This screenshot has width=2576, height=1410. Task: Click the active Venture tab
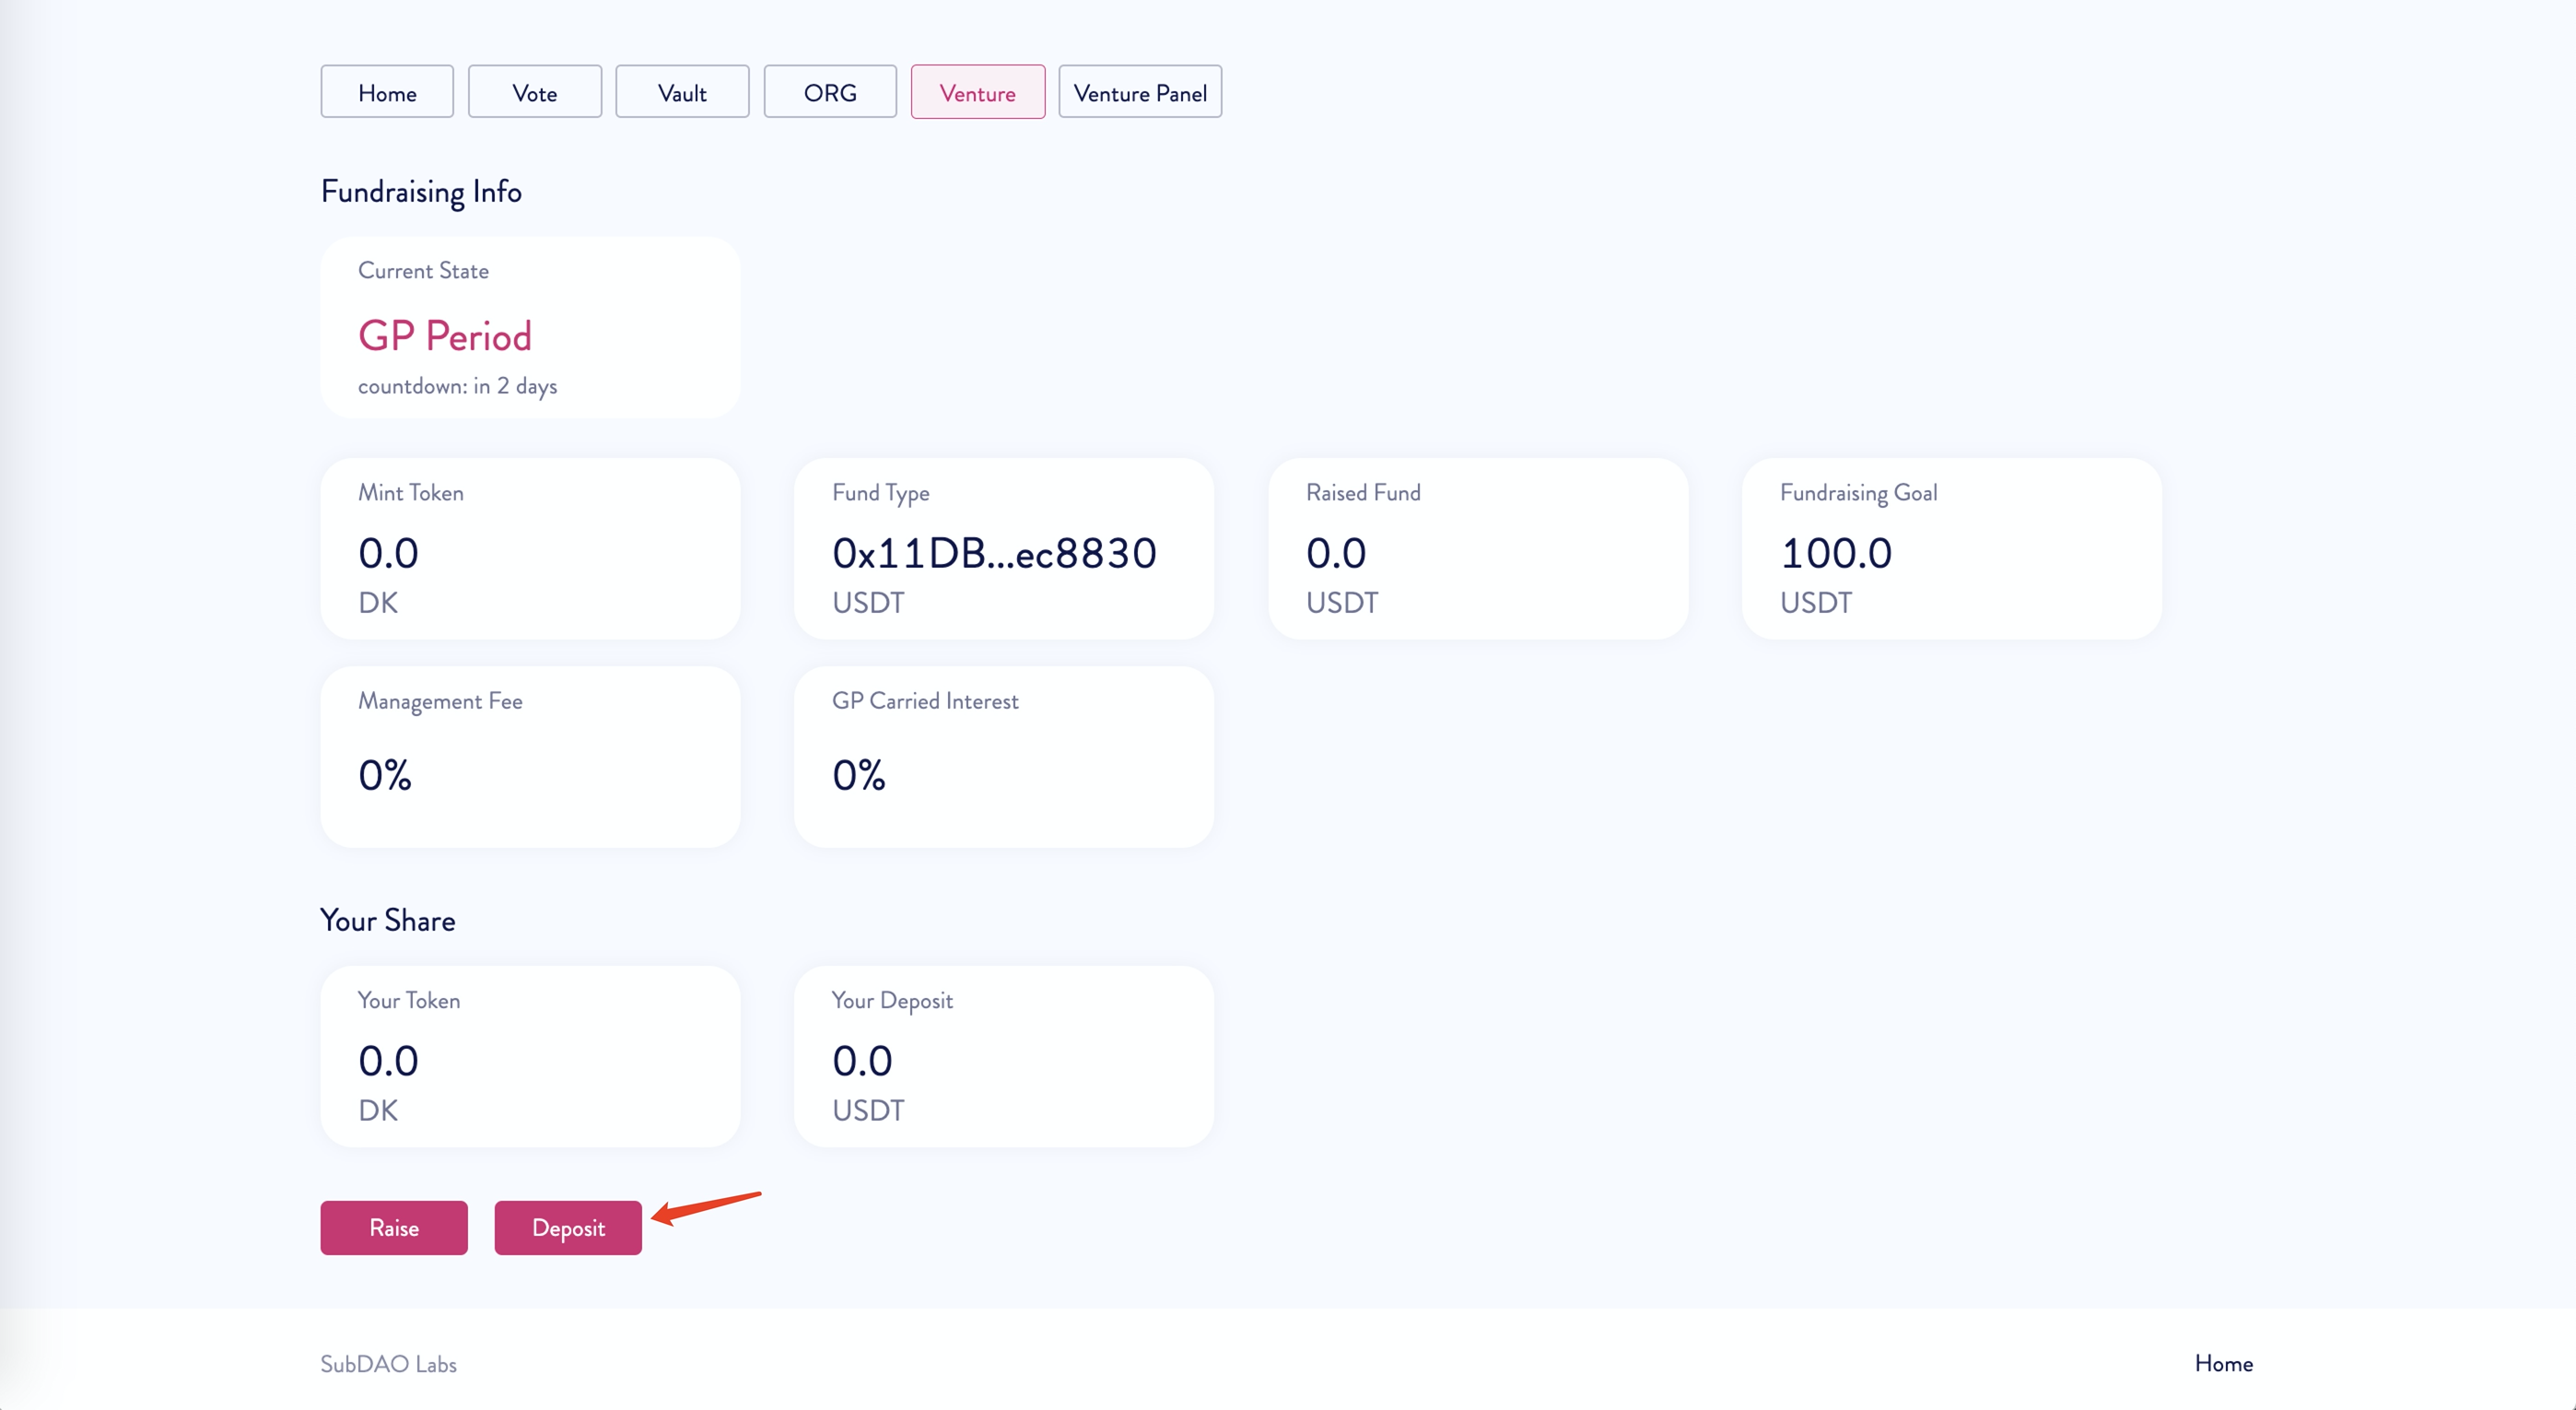(x=977, y=92)
